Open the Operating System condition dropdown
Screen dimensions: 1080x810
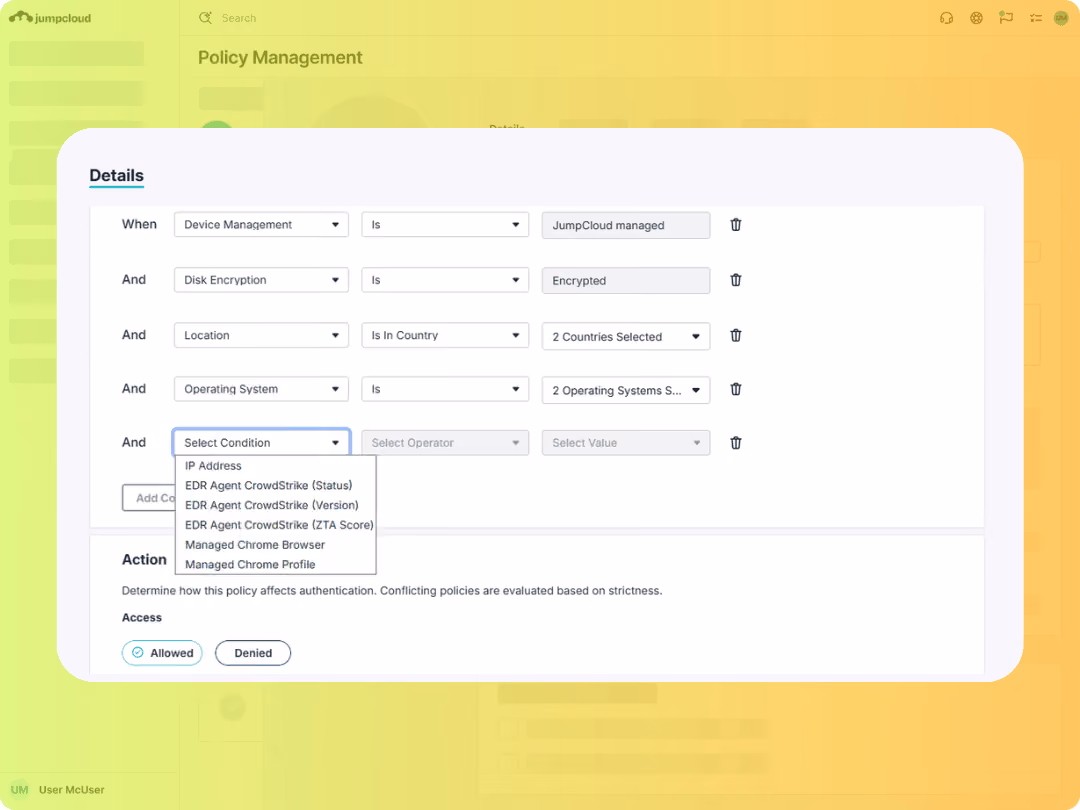coord(261,389)
